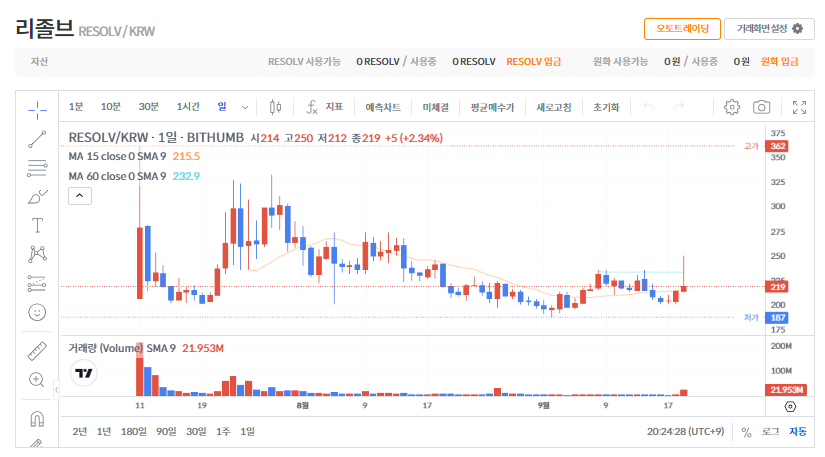The image size is (825, 457).
Task: Open timezone menu at 20:24:28 (UTC+9)
Action: pos(685,431)
